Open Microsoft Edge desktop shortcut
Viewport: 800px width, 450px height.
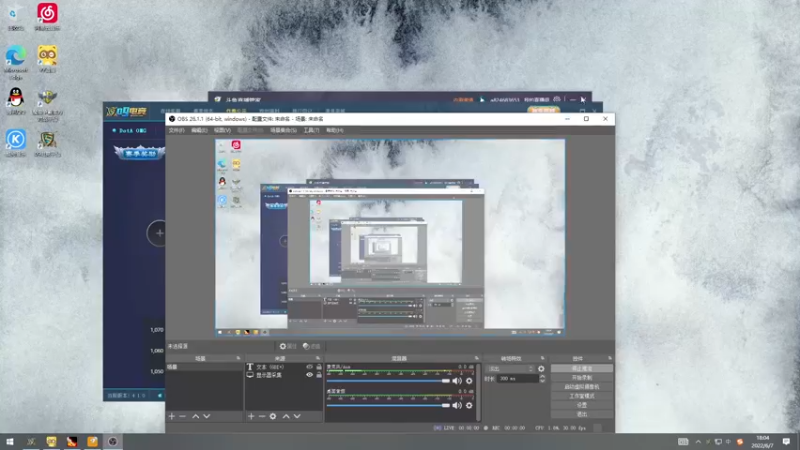(16, 62)
